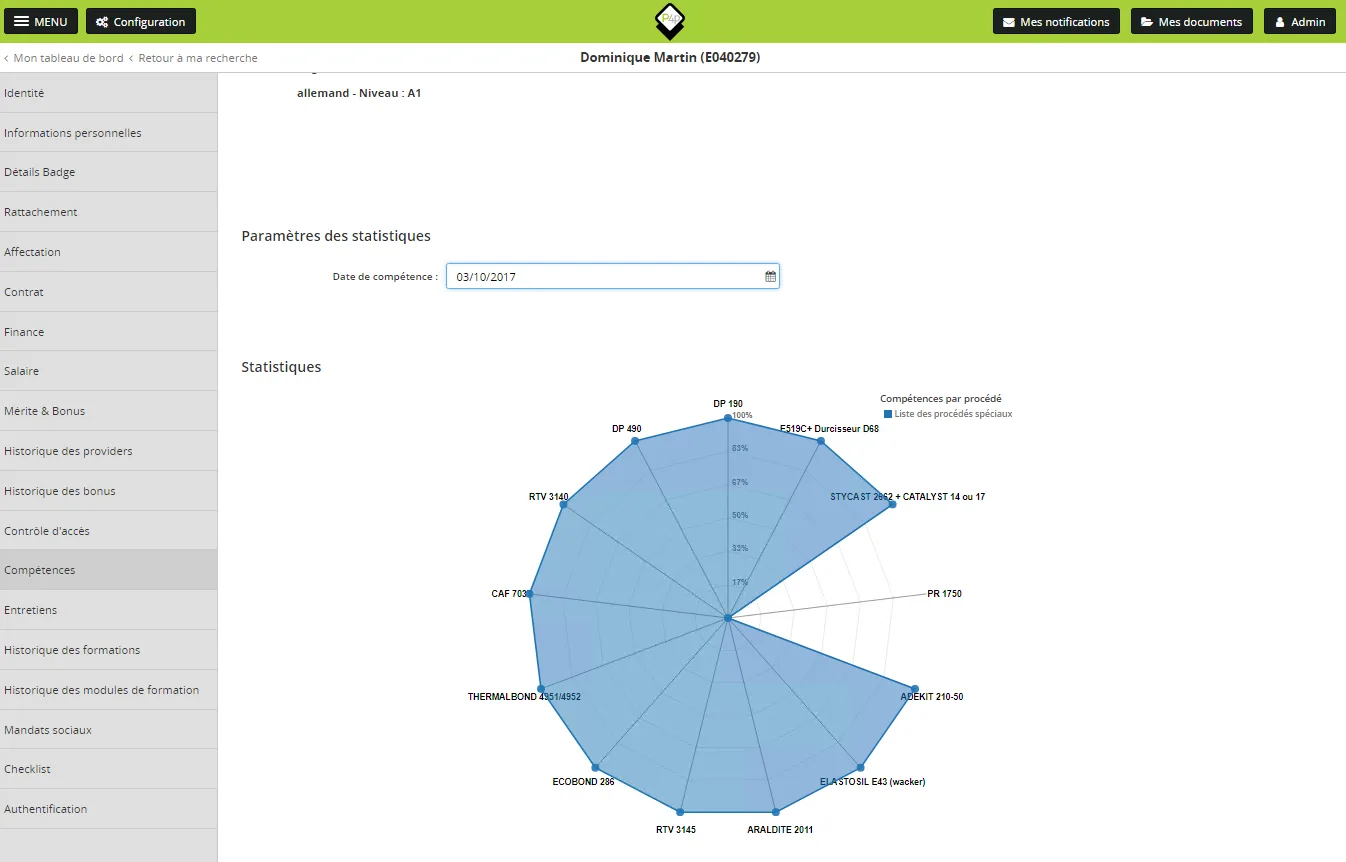Click the RTV 3140 radar data point
The height and width of the screenshot is (862, 1346).
click(x=564, y=505)
